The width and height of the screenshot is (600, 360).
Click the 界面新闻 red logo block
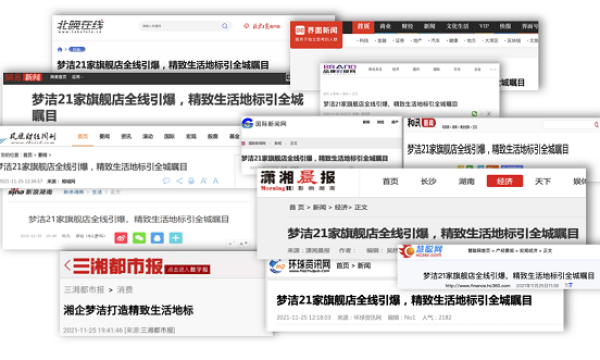point(316,34)
